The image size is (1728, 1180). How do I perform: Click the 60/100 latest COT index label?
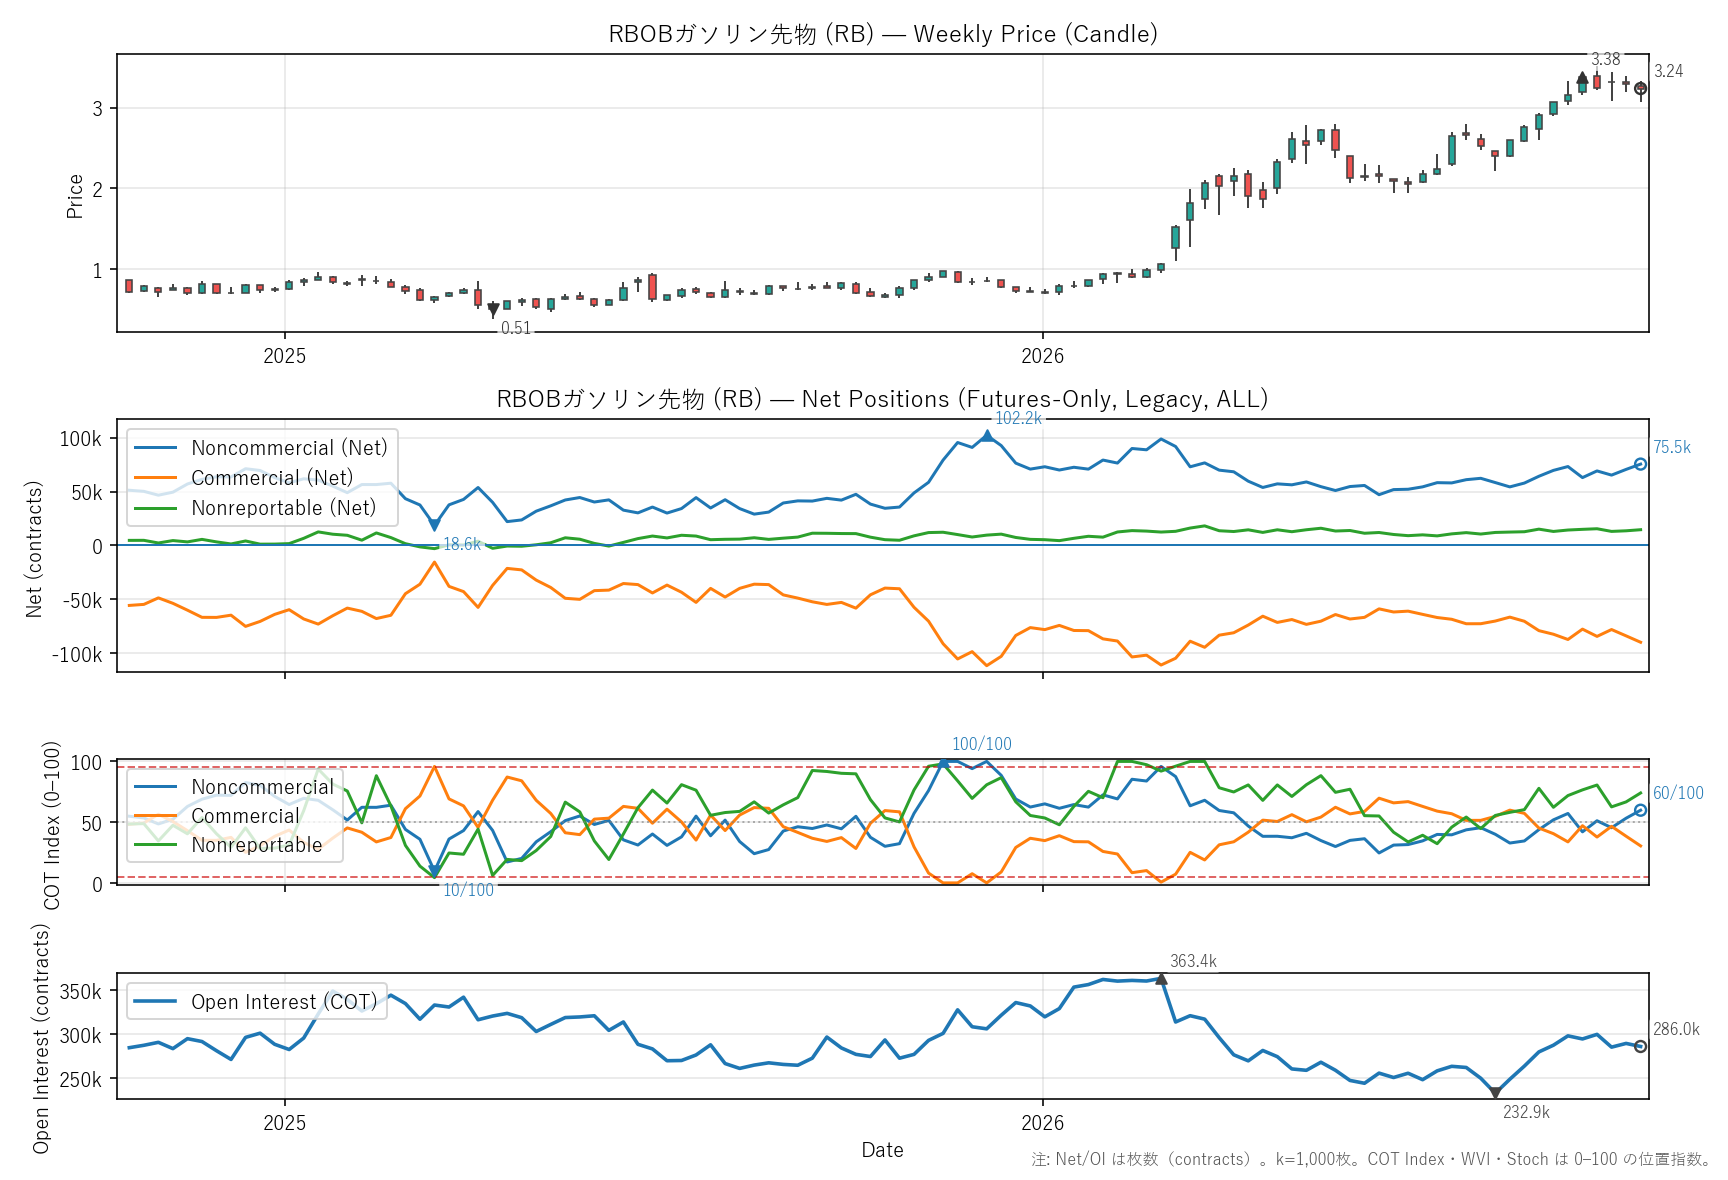pyautogui.click(x=1678, y=793)
